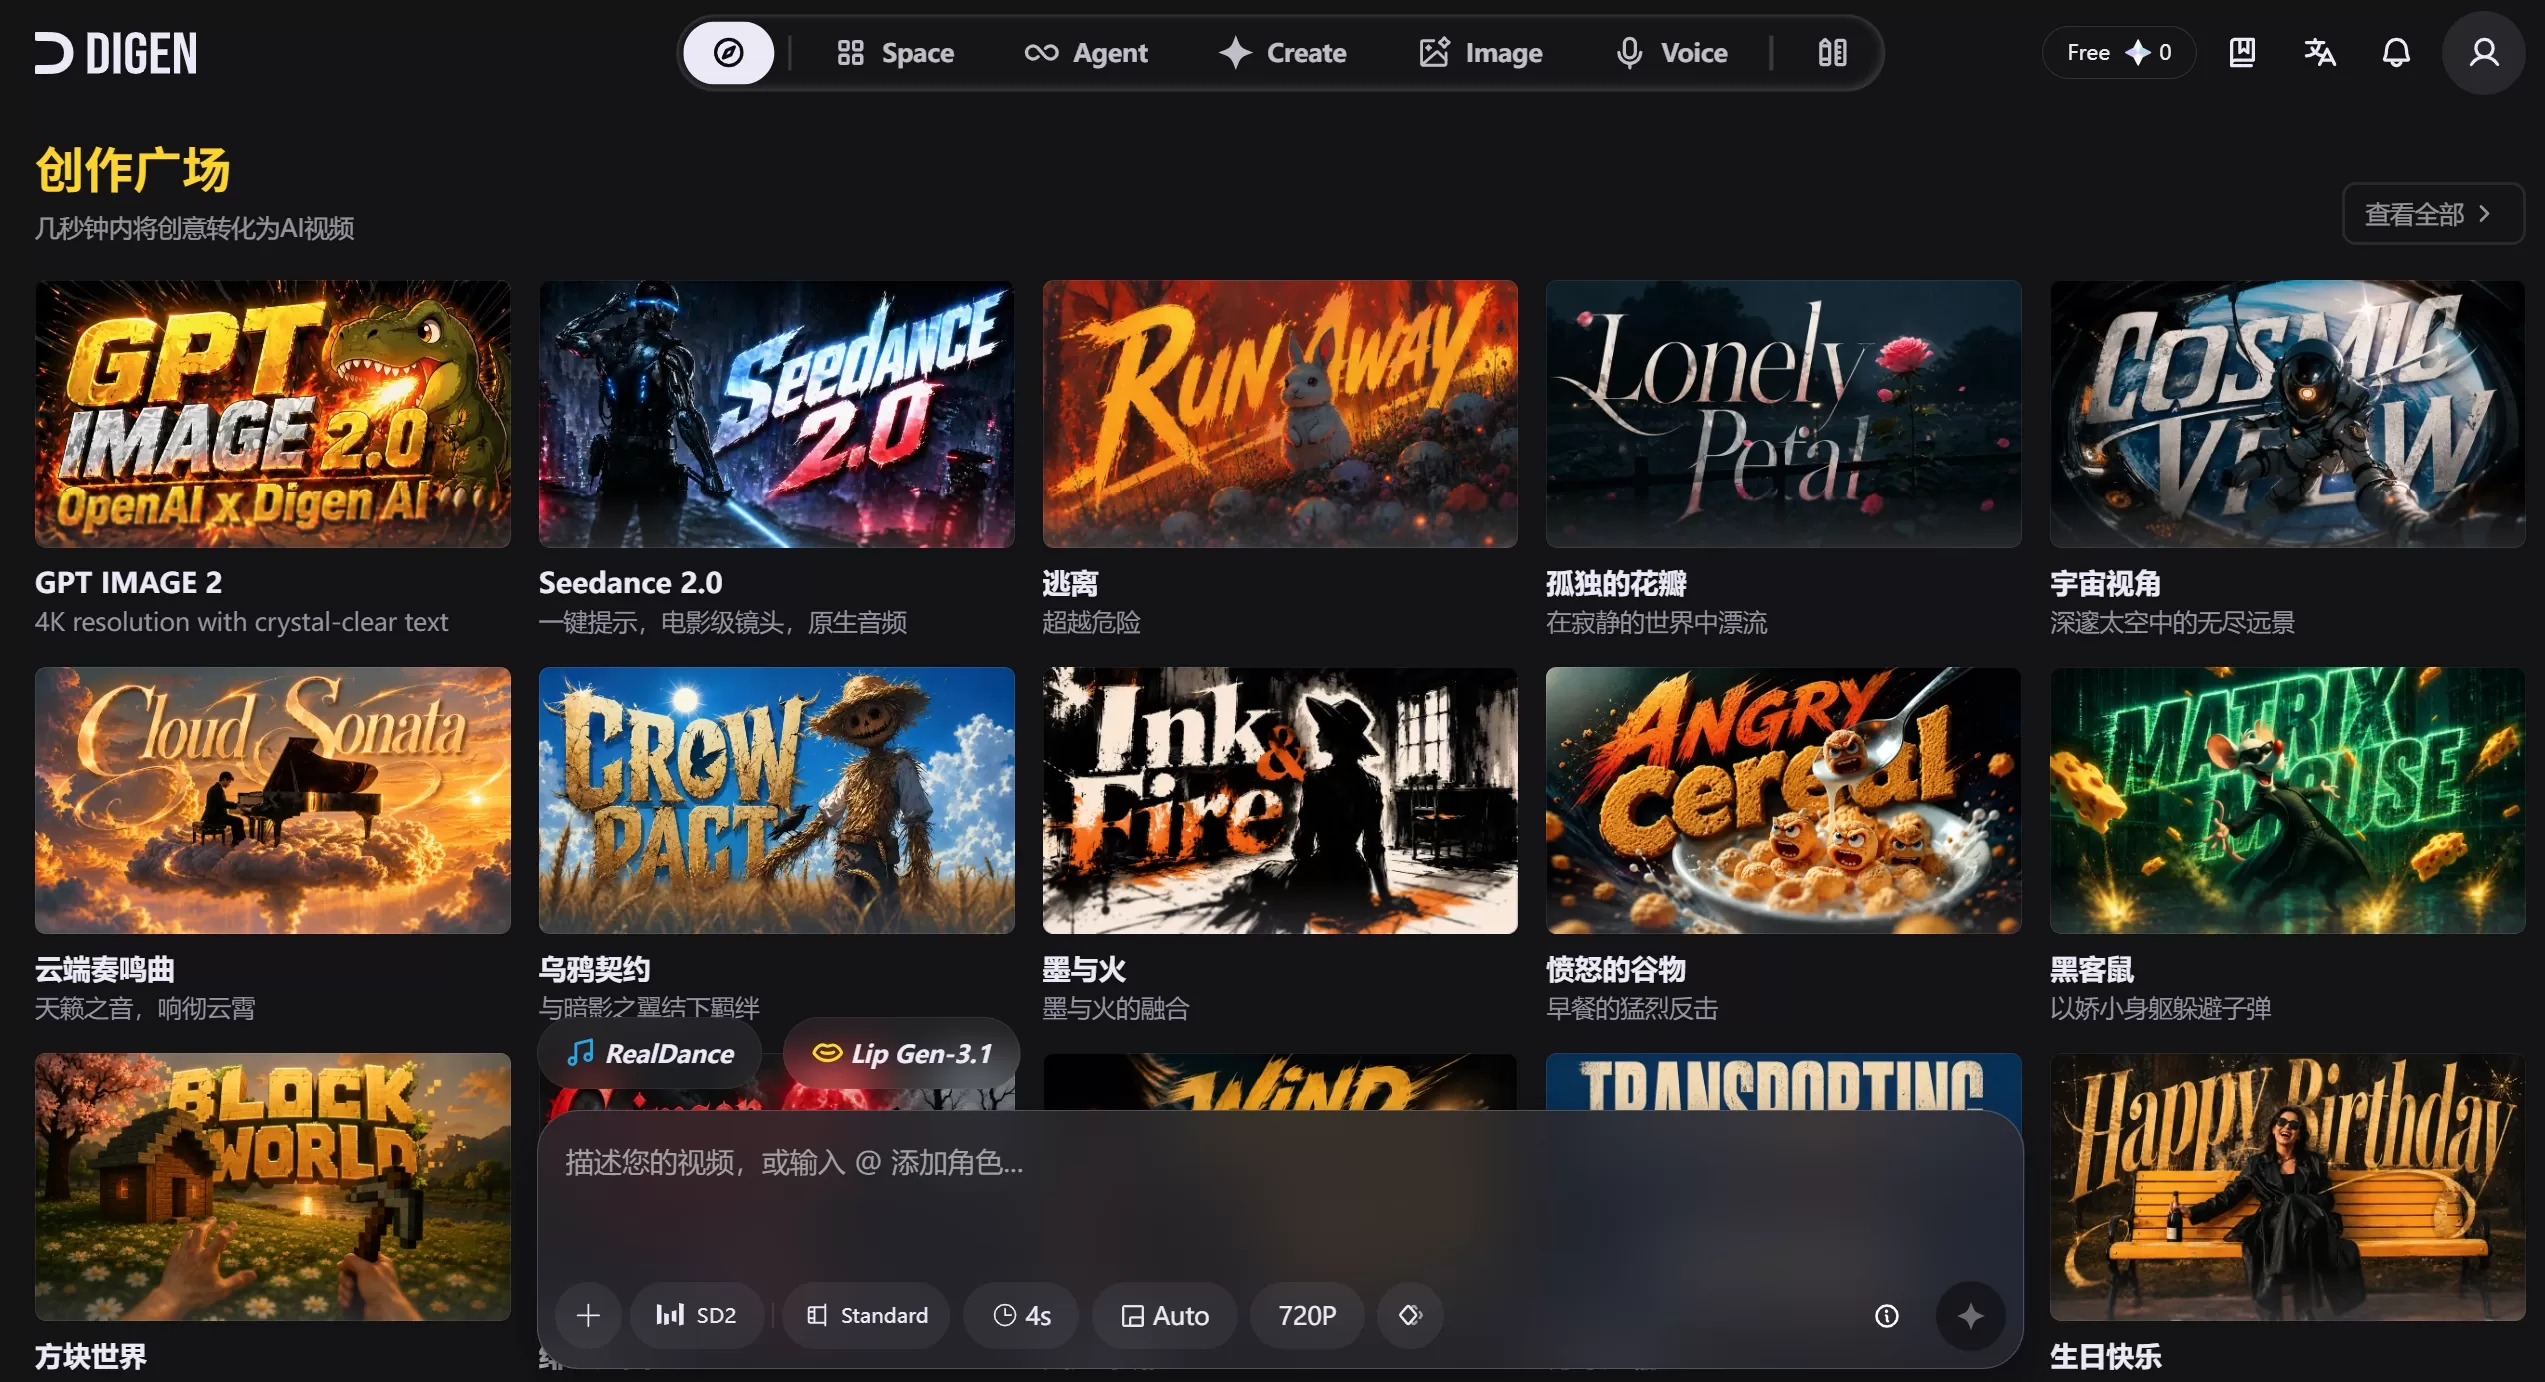Open the 720P resolution dropdown
Screen dimensions: 2545x1382
(x=1307, y=1315)
